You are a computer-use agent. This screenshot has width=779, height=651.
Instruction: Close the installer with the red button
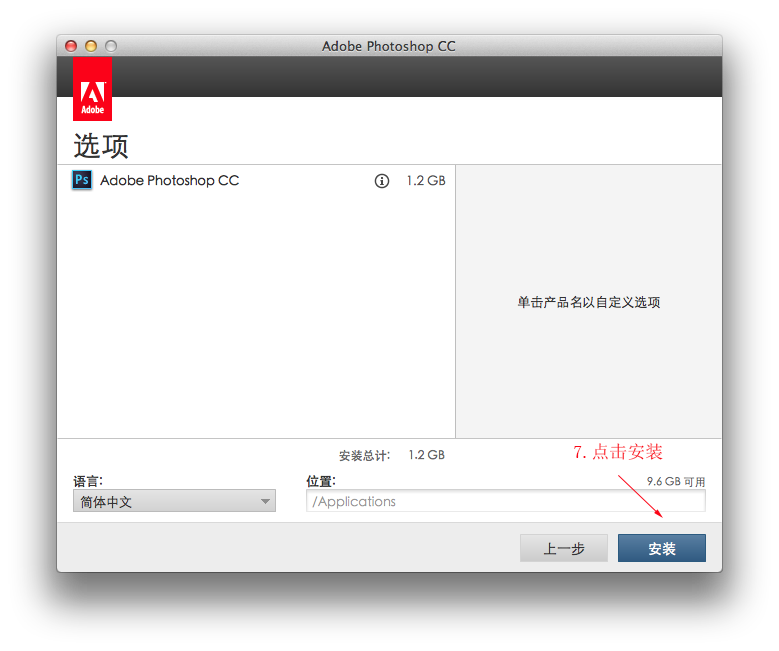click(x=71, y=46)
